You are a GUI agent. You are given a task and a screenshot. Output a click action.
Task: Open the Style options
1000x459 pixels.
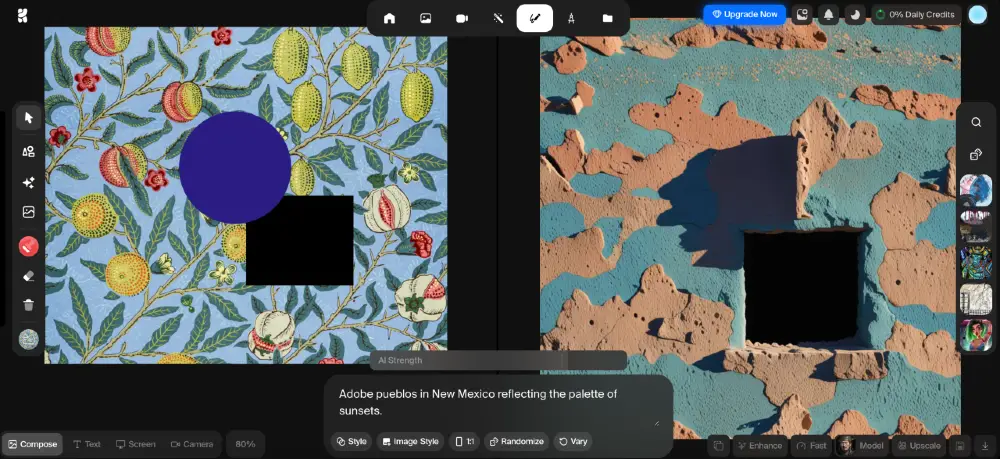pos(351,441)
